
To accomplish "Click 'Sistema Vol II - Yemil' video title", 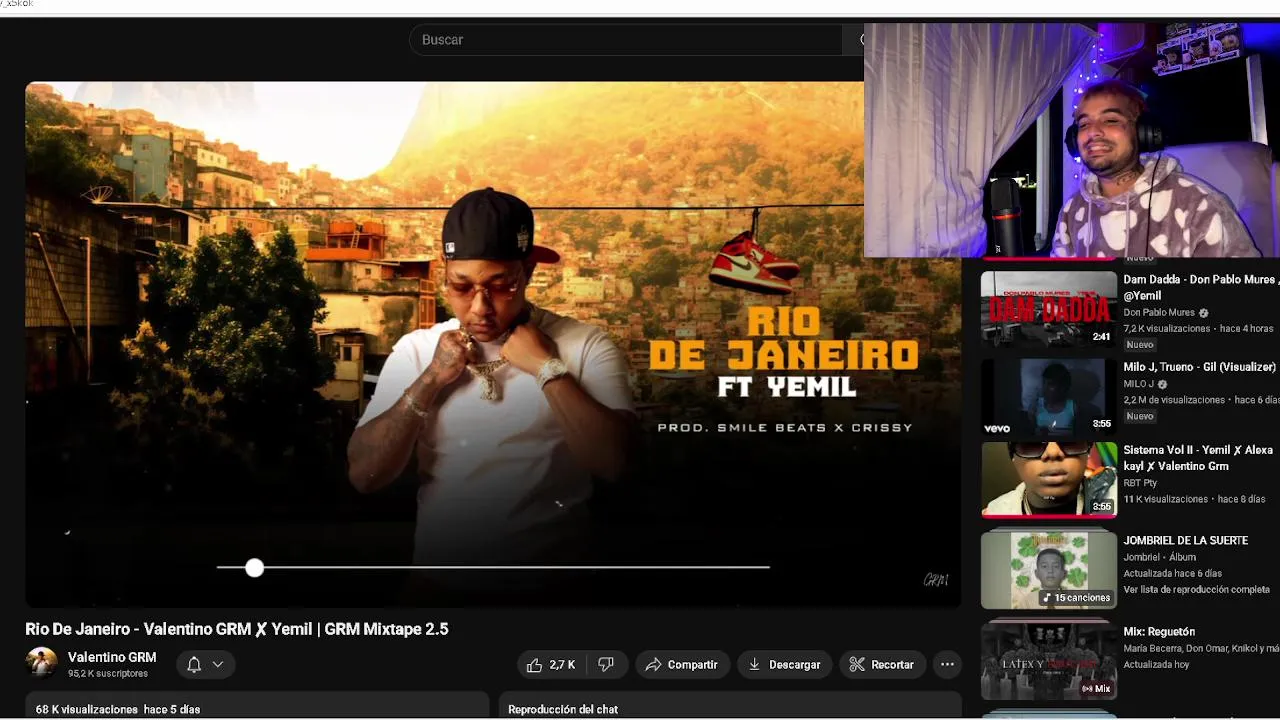I will tap(1198, 458).
